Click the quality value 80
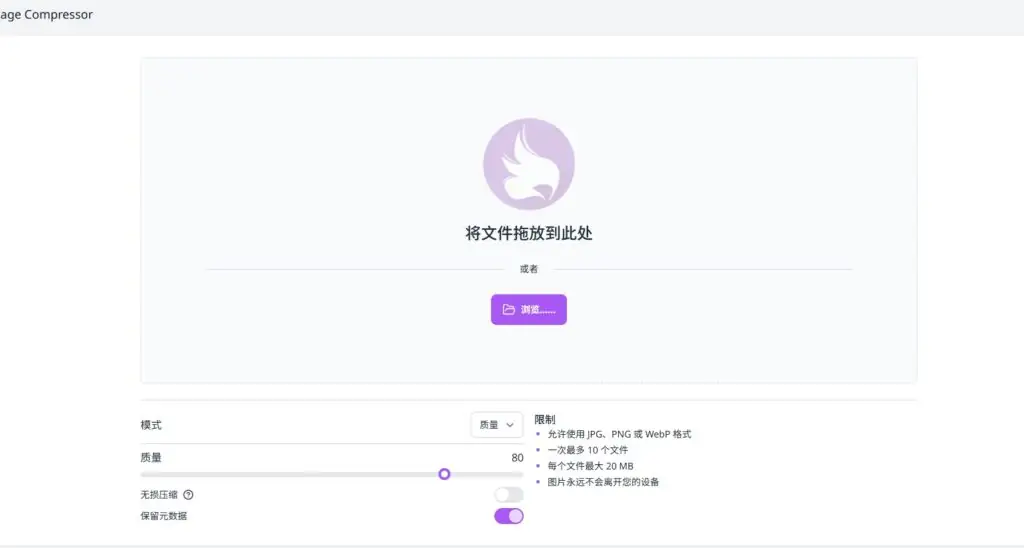Viewport: 1024px width, 548px height. coord(517,458)
